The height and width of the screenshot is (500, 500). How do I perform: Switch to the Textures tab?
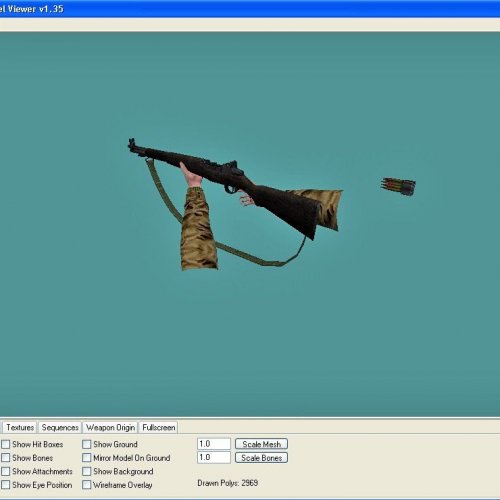click(20, 427)
